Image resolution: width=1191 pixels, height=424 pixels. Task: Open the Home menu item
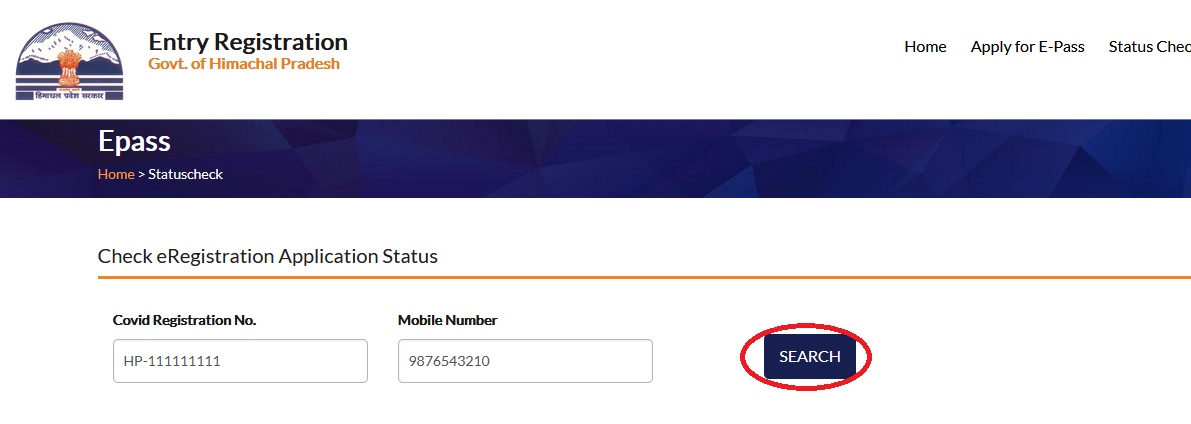[x=925, y=47]
